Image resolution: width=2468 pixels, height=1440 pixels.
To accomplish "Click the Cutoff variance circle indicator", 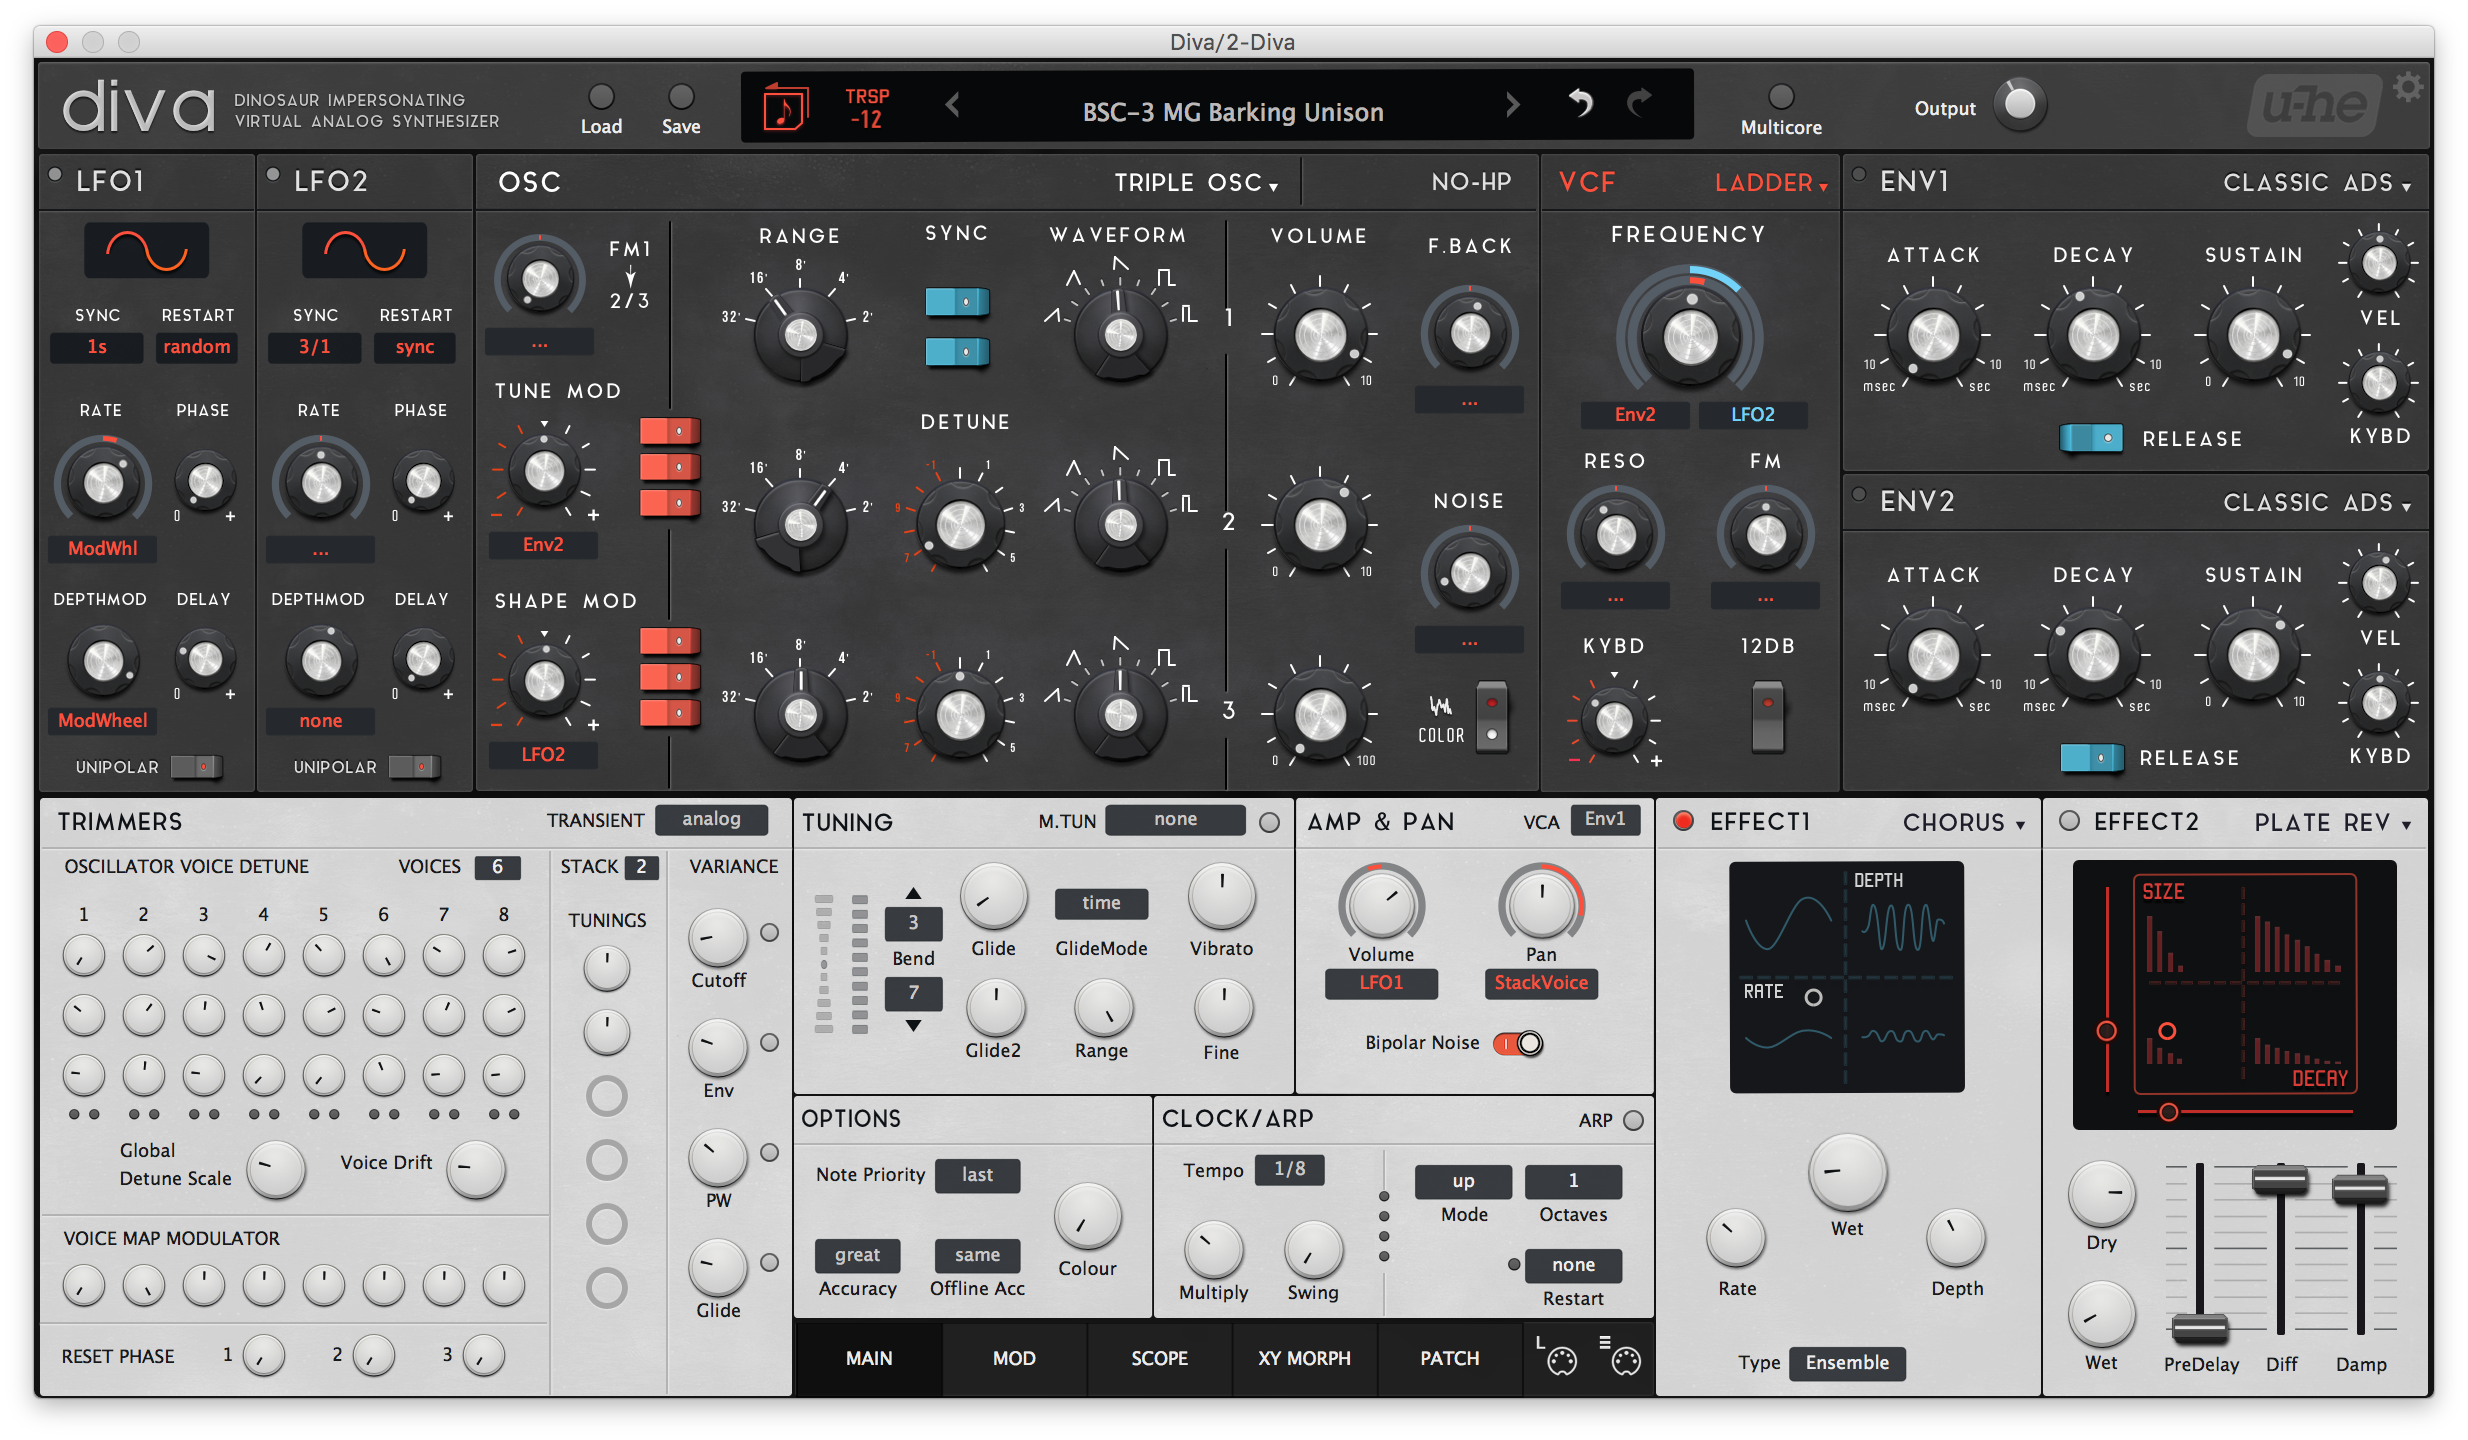I will coord(769,932).
